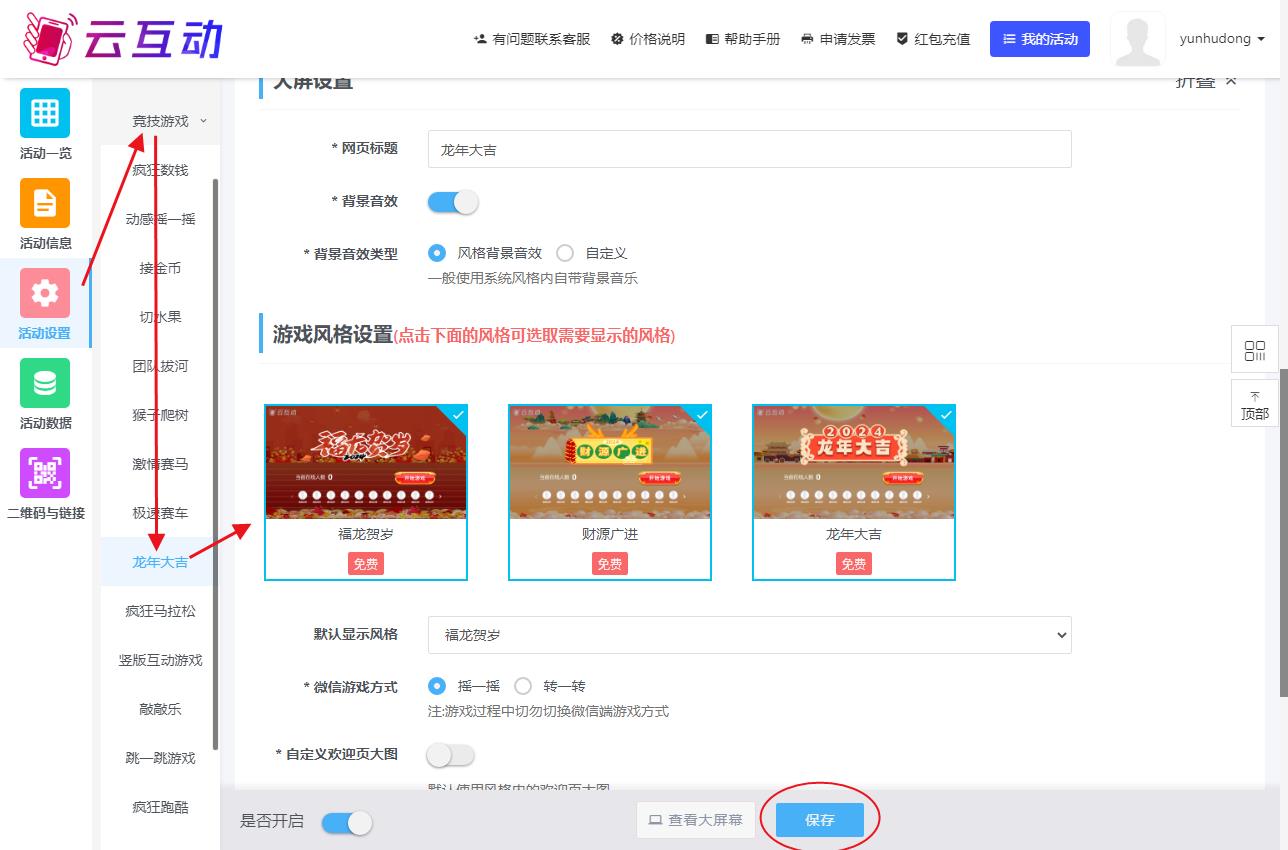
Task: Open 切水果 menu item
Action: click(x=160, y=317)
